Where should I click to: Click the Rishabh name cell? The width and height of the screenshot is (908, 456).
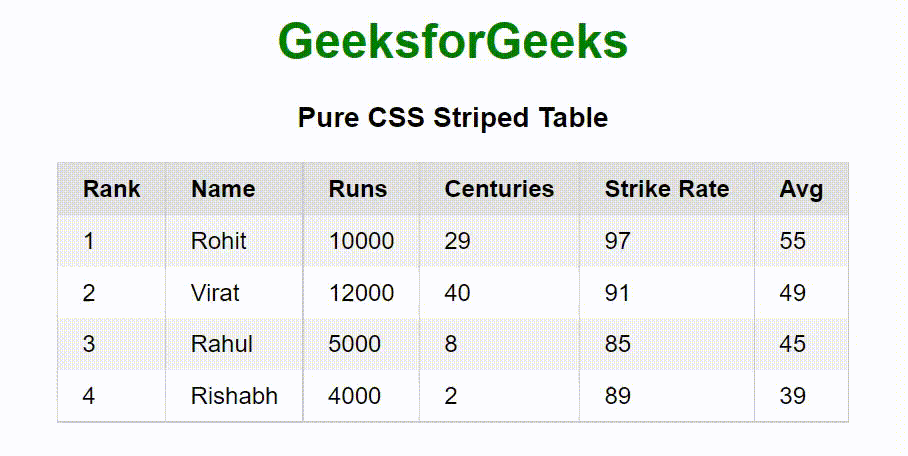point(234,396)
